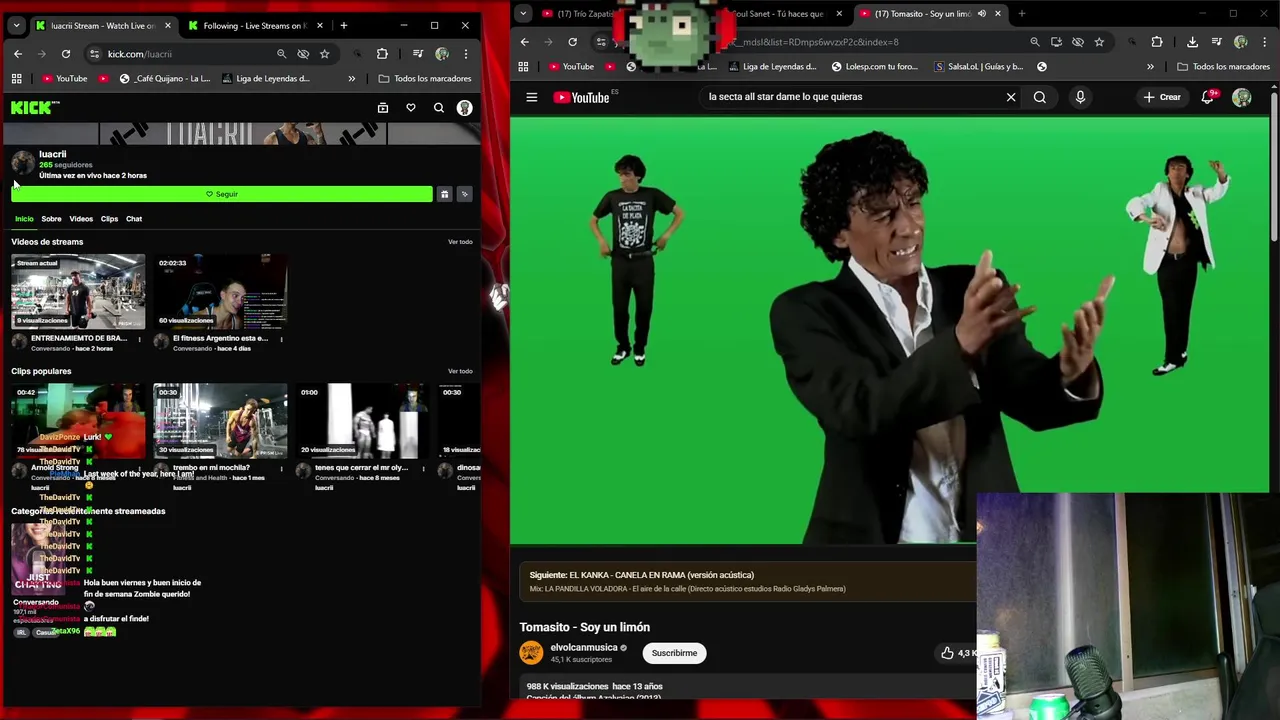This screenshot has width=1280, height=720.
Task: Reload the YouTube browser window
Action: 572,42
